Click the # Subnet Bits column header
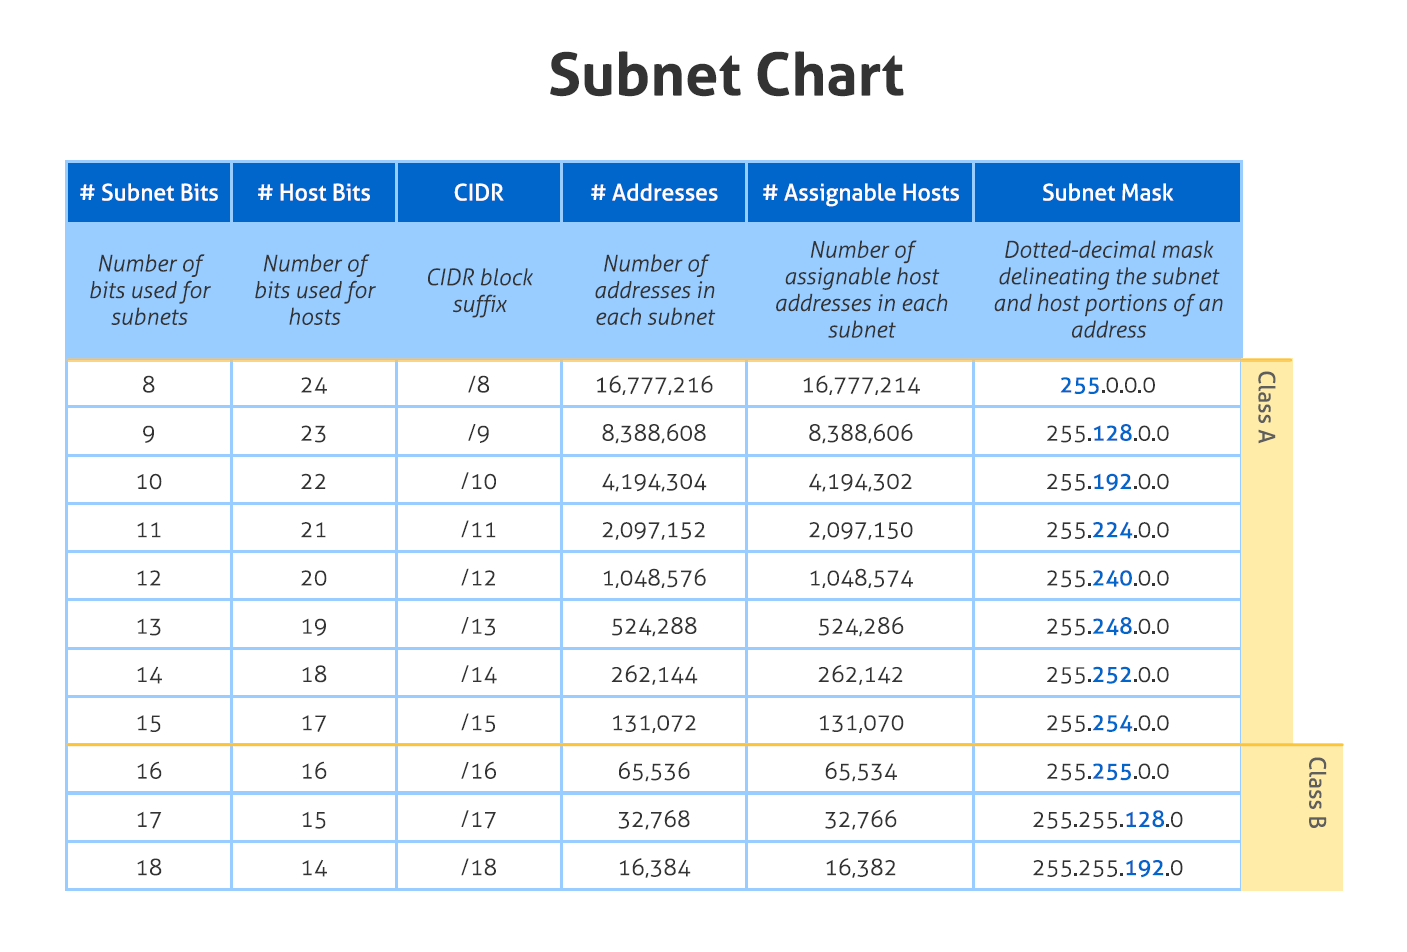 pyautogui.click(x=149, y=192)
